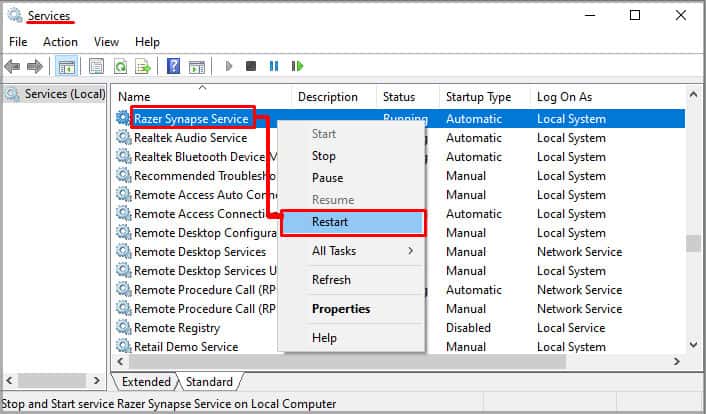Click the Export List toolbar icon

pos(143,67)
